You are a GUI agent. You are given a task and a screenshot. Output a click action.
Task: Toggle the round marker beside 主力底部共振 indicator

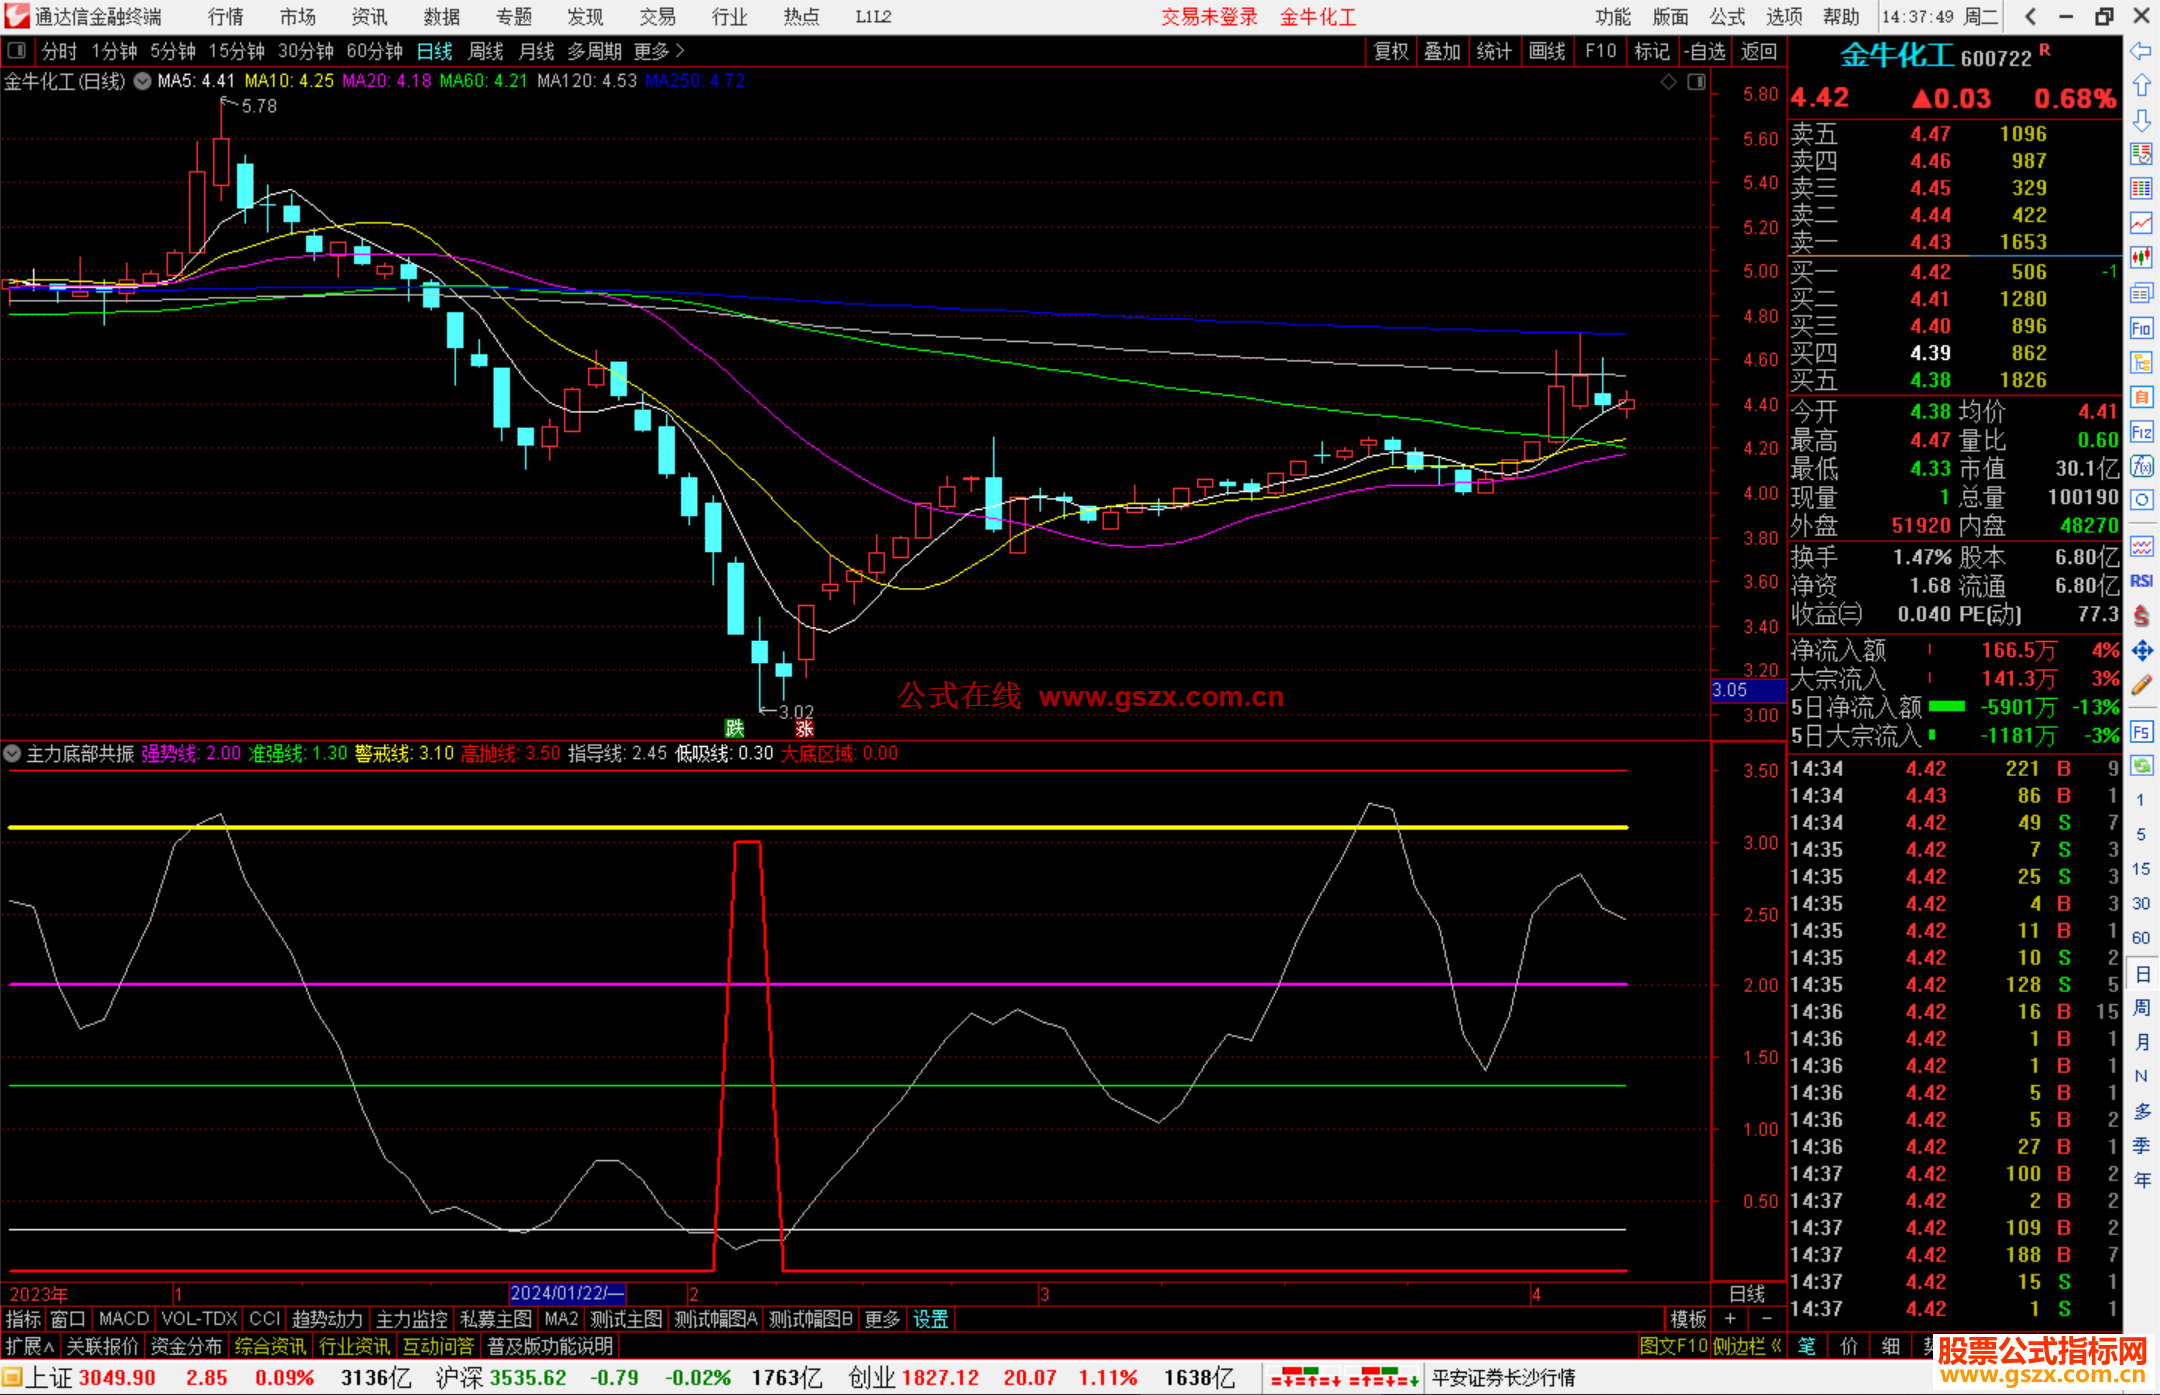(12, 754)
